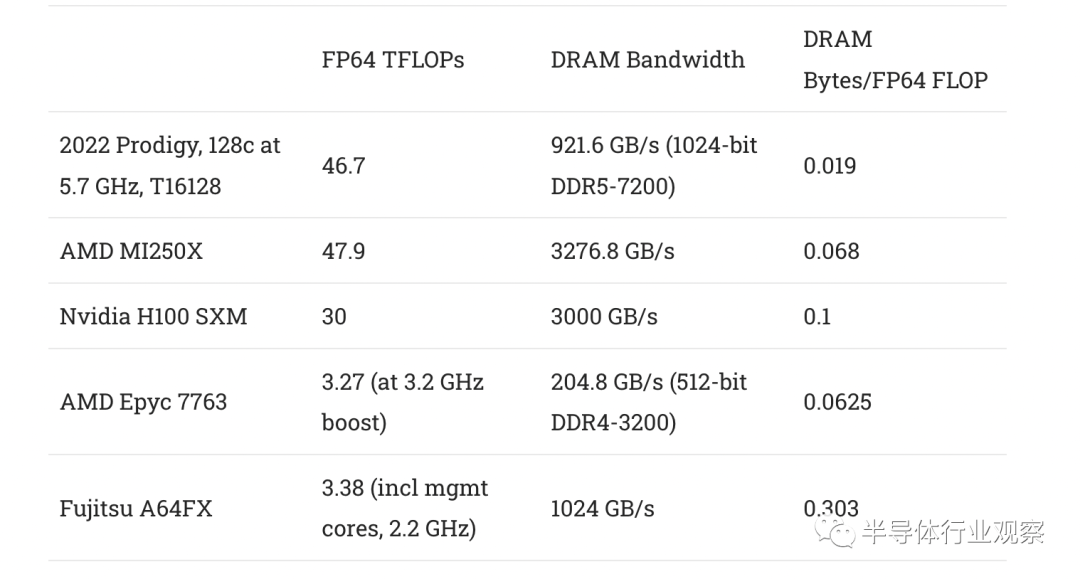Click the DRAM Bandwidth column header
Screen dimensions: 1080x579
tap(647, 60)
